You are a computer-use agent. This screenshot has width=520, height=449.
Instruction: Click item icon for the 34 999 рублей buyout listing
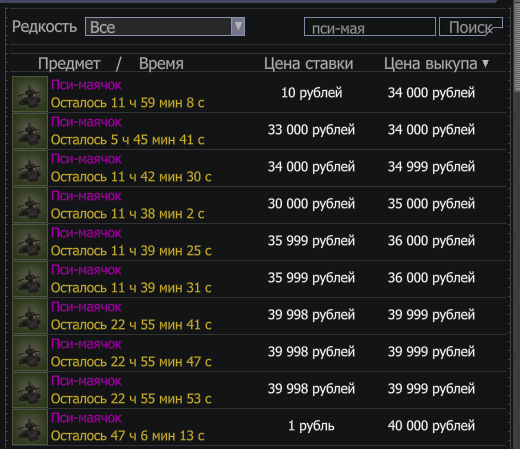tap(30, 168)
